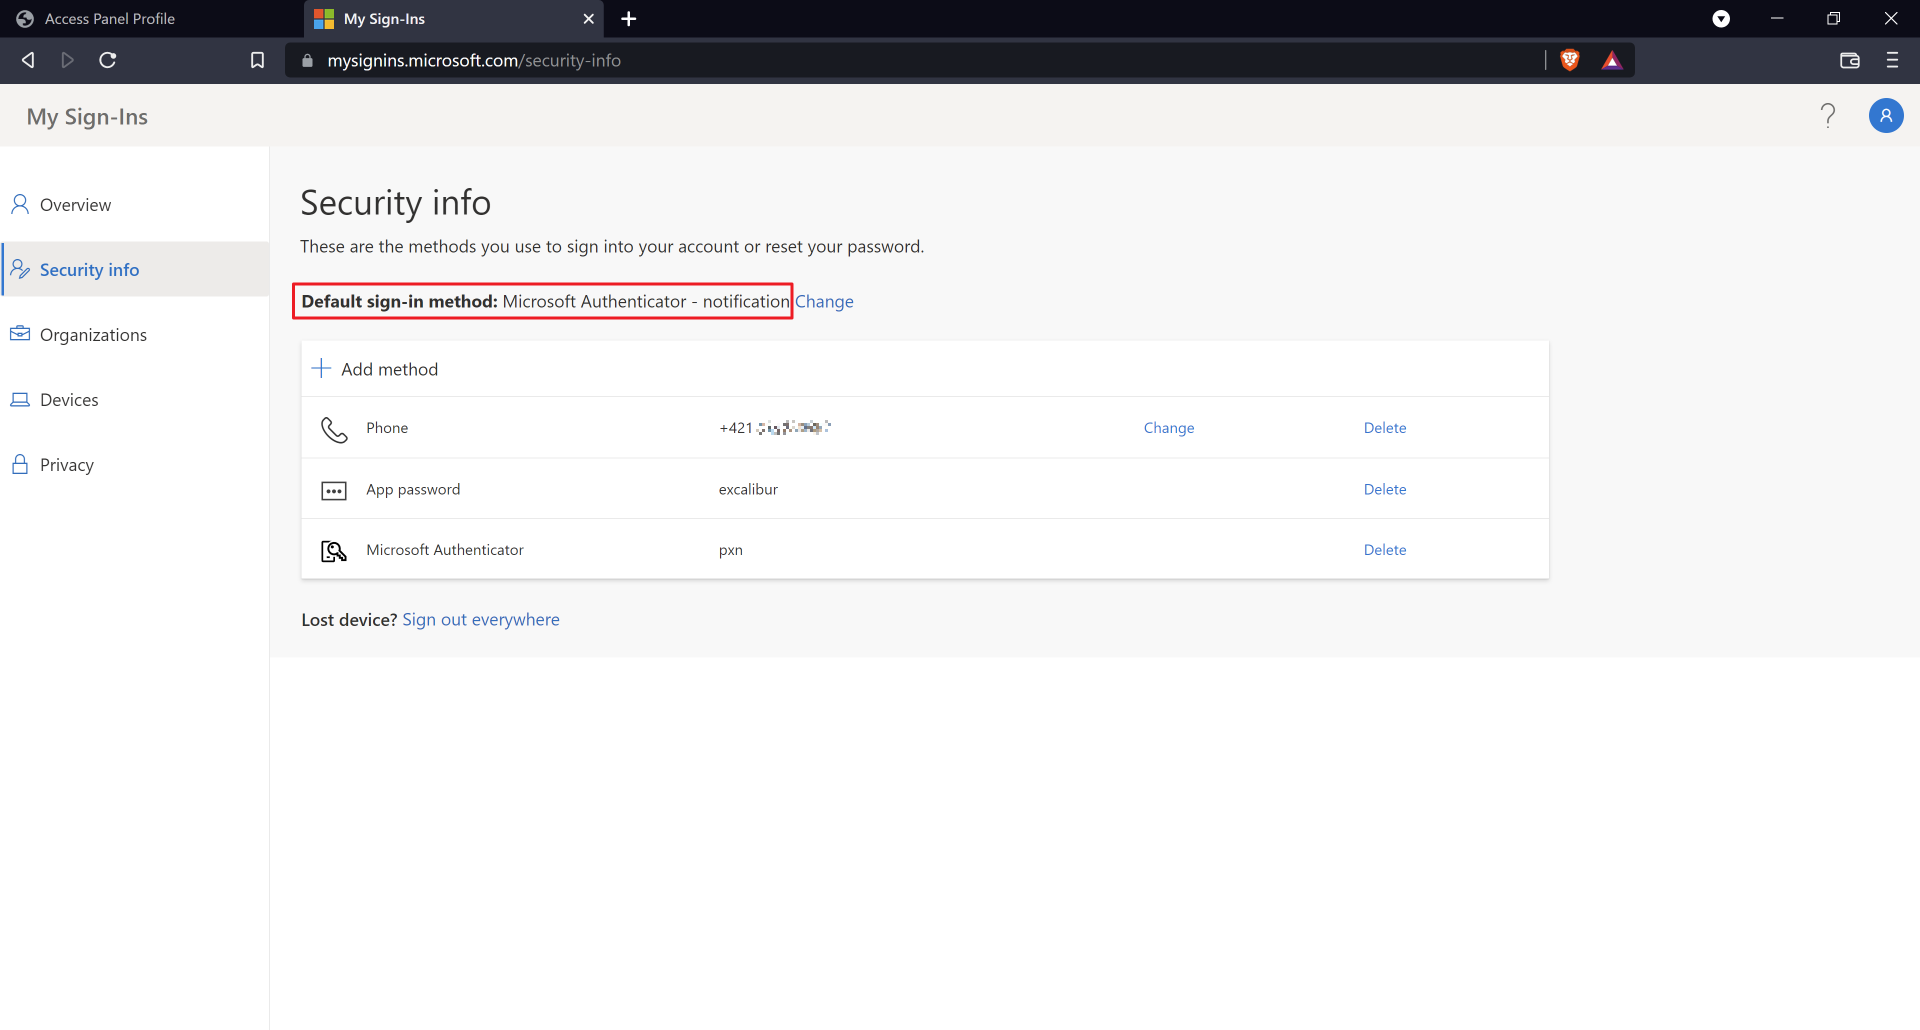The height and width of the screenshot is (1030, 1920).
Task: Open the browser wallet icon
Action: click(1850, 60)
